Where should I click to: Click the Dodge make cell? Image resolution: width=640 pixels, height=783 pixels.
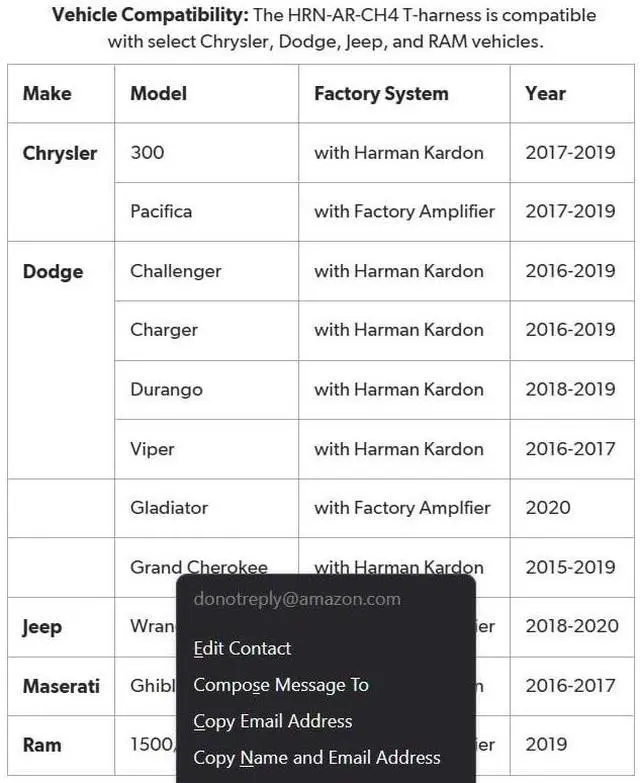(x=53, y=271)
